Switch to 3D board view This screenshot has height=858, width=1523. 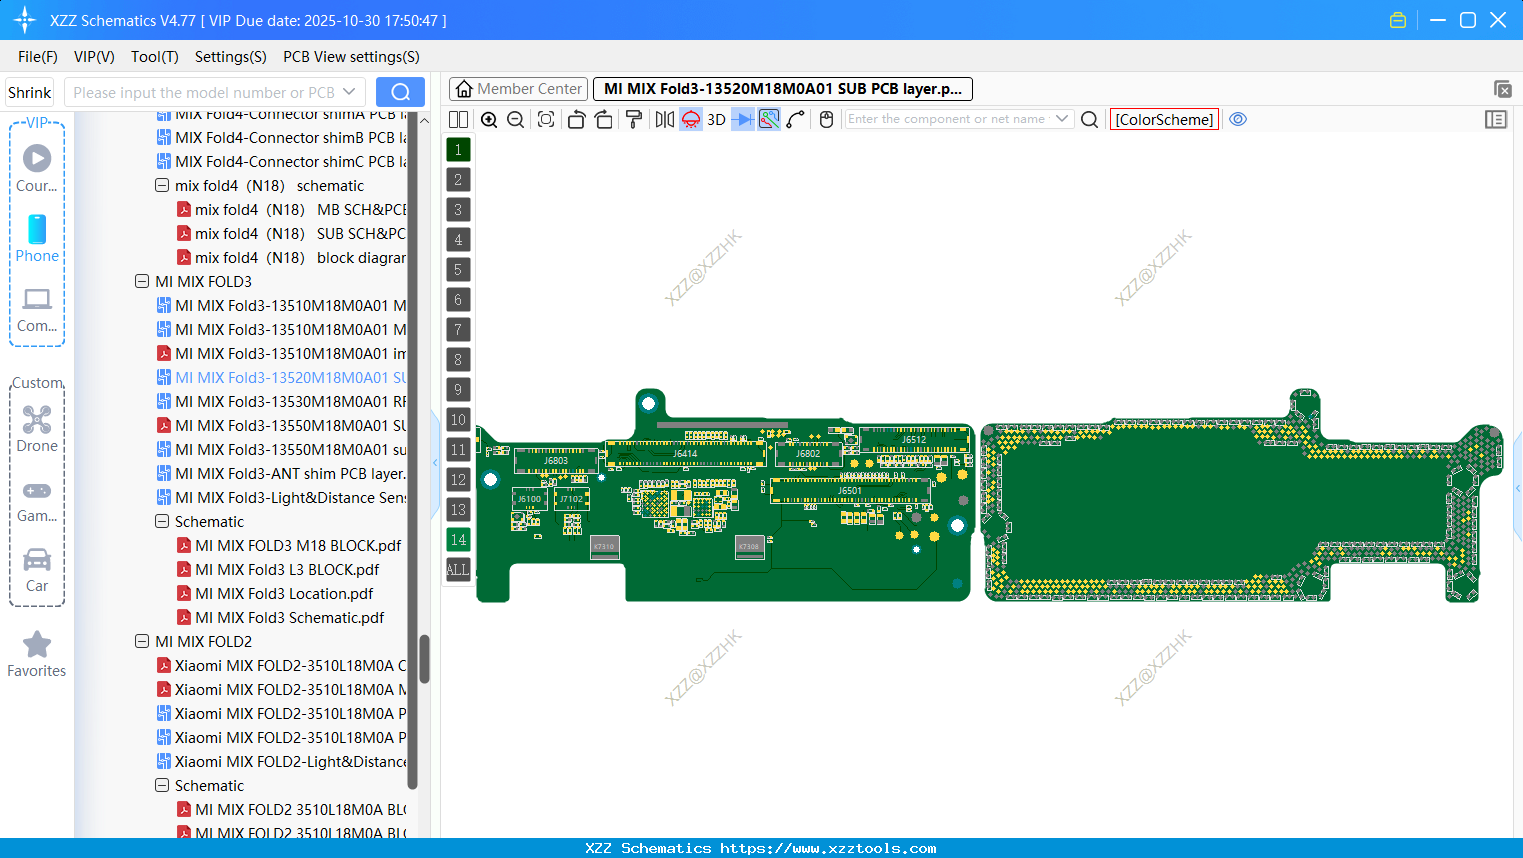click(x=715, y=119)
